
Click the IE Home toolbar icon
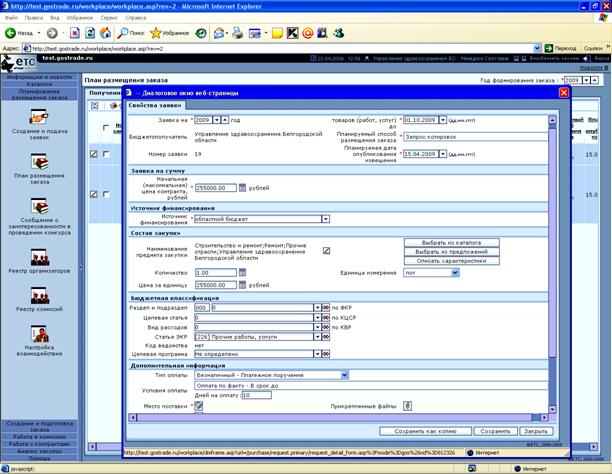[x=105, y=33]
